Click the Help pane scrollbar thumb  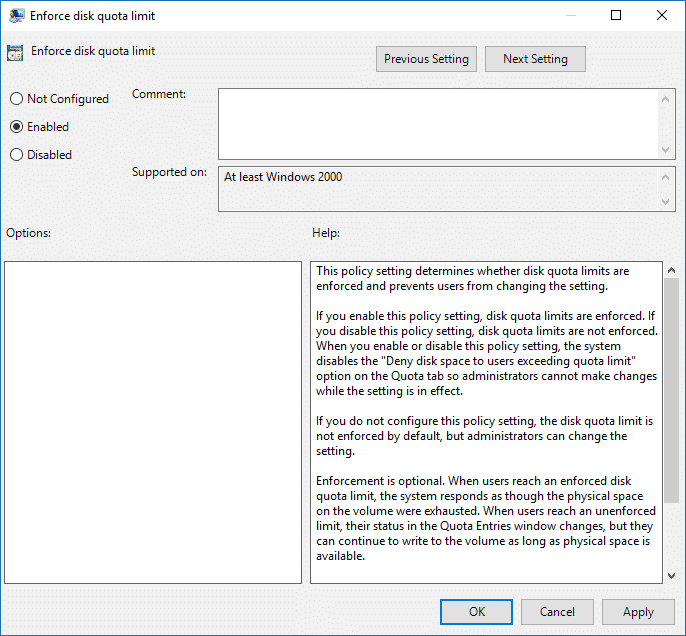click(672, 390)
